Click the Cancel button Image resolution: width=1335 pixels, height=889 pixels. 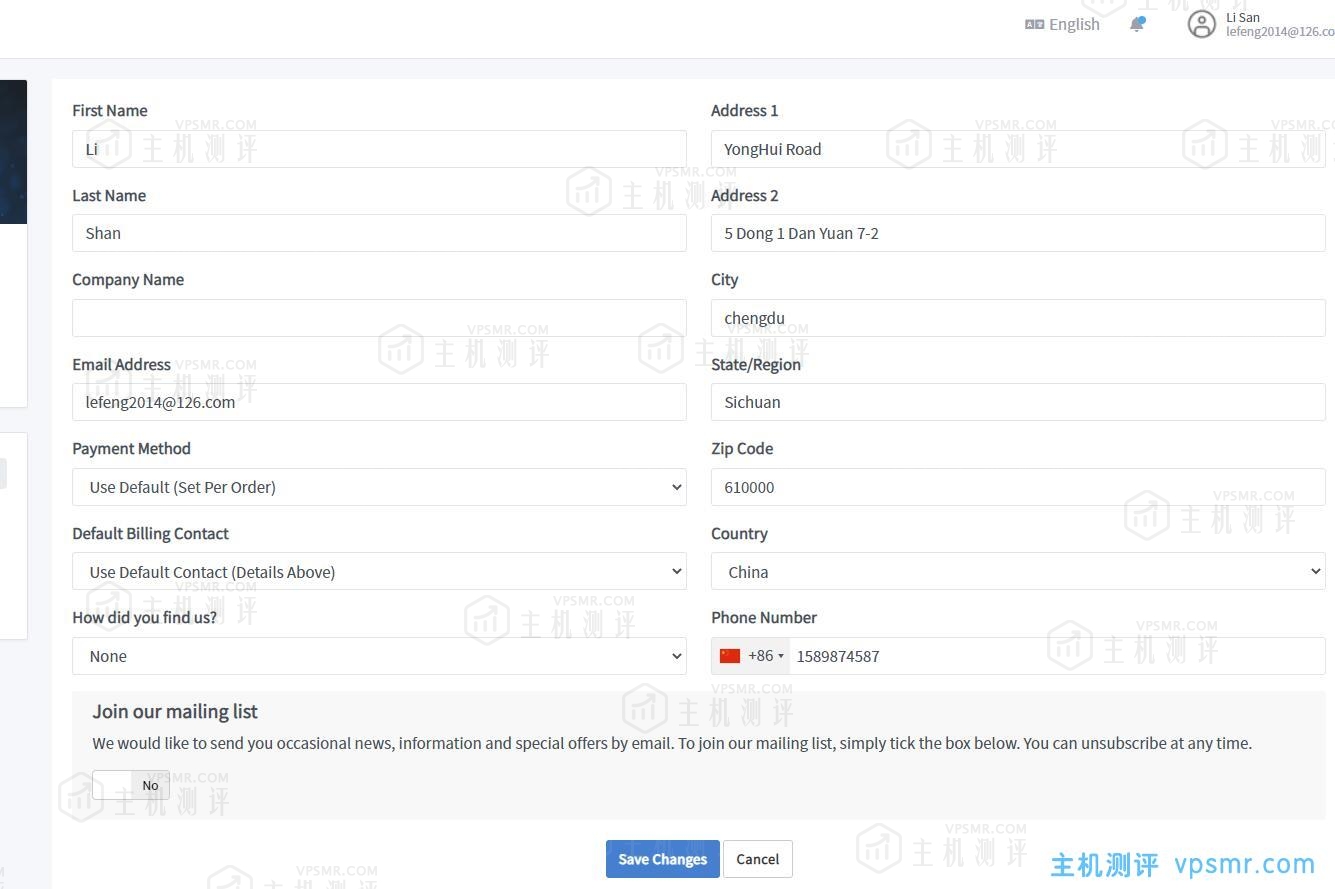[x=758, y=859]
